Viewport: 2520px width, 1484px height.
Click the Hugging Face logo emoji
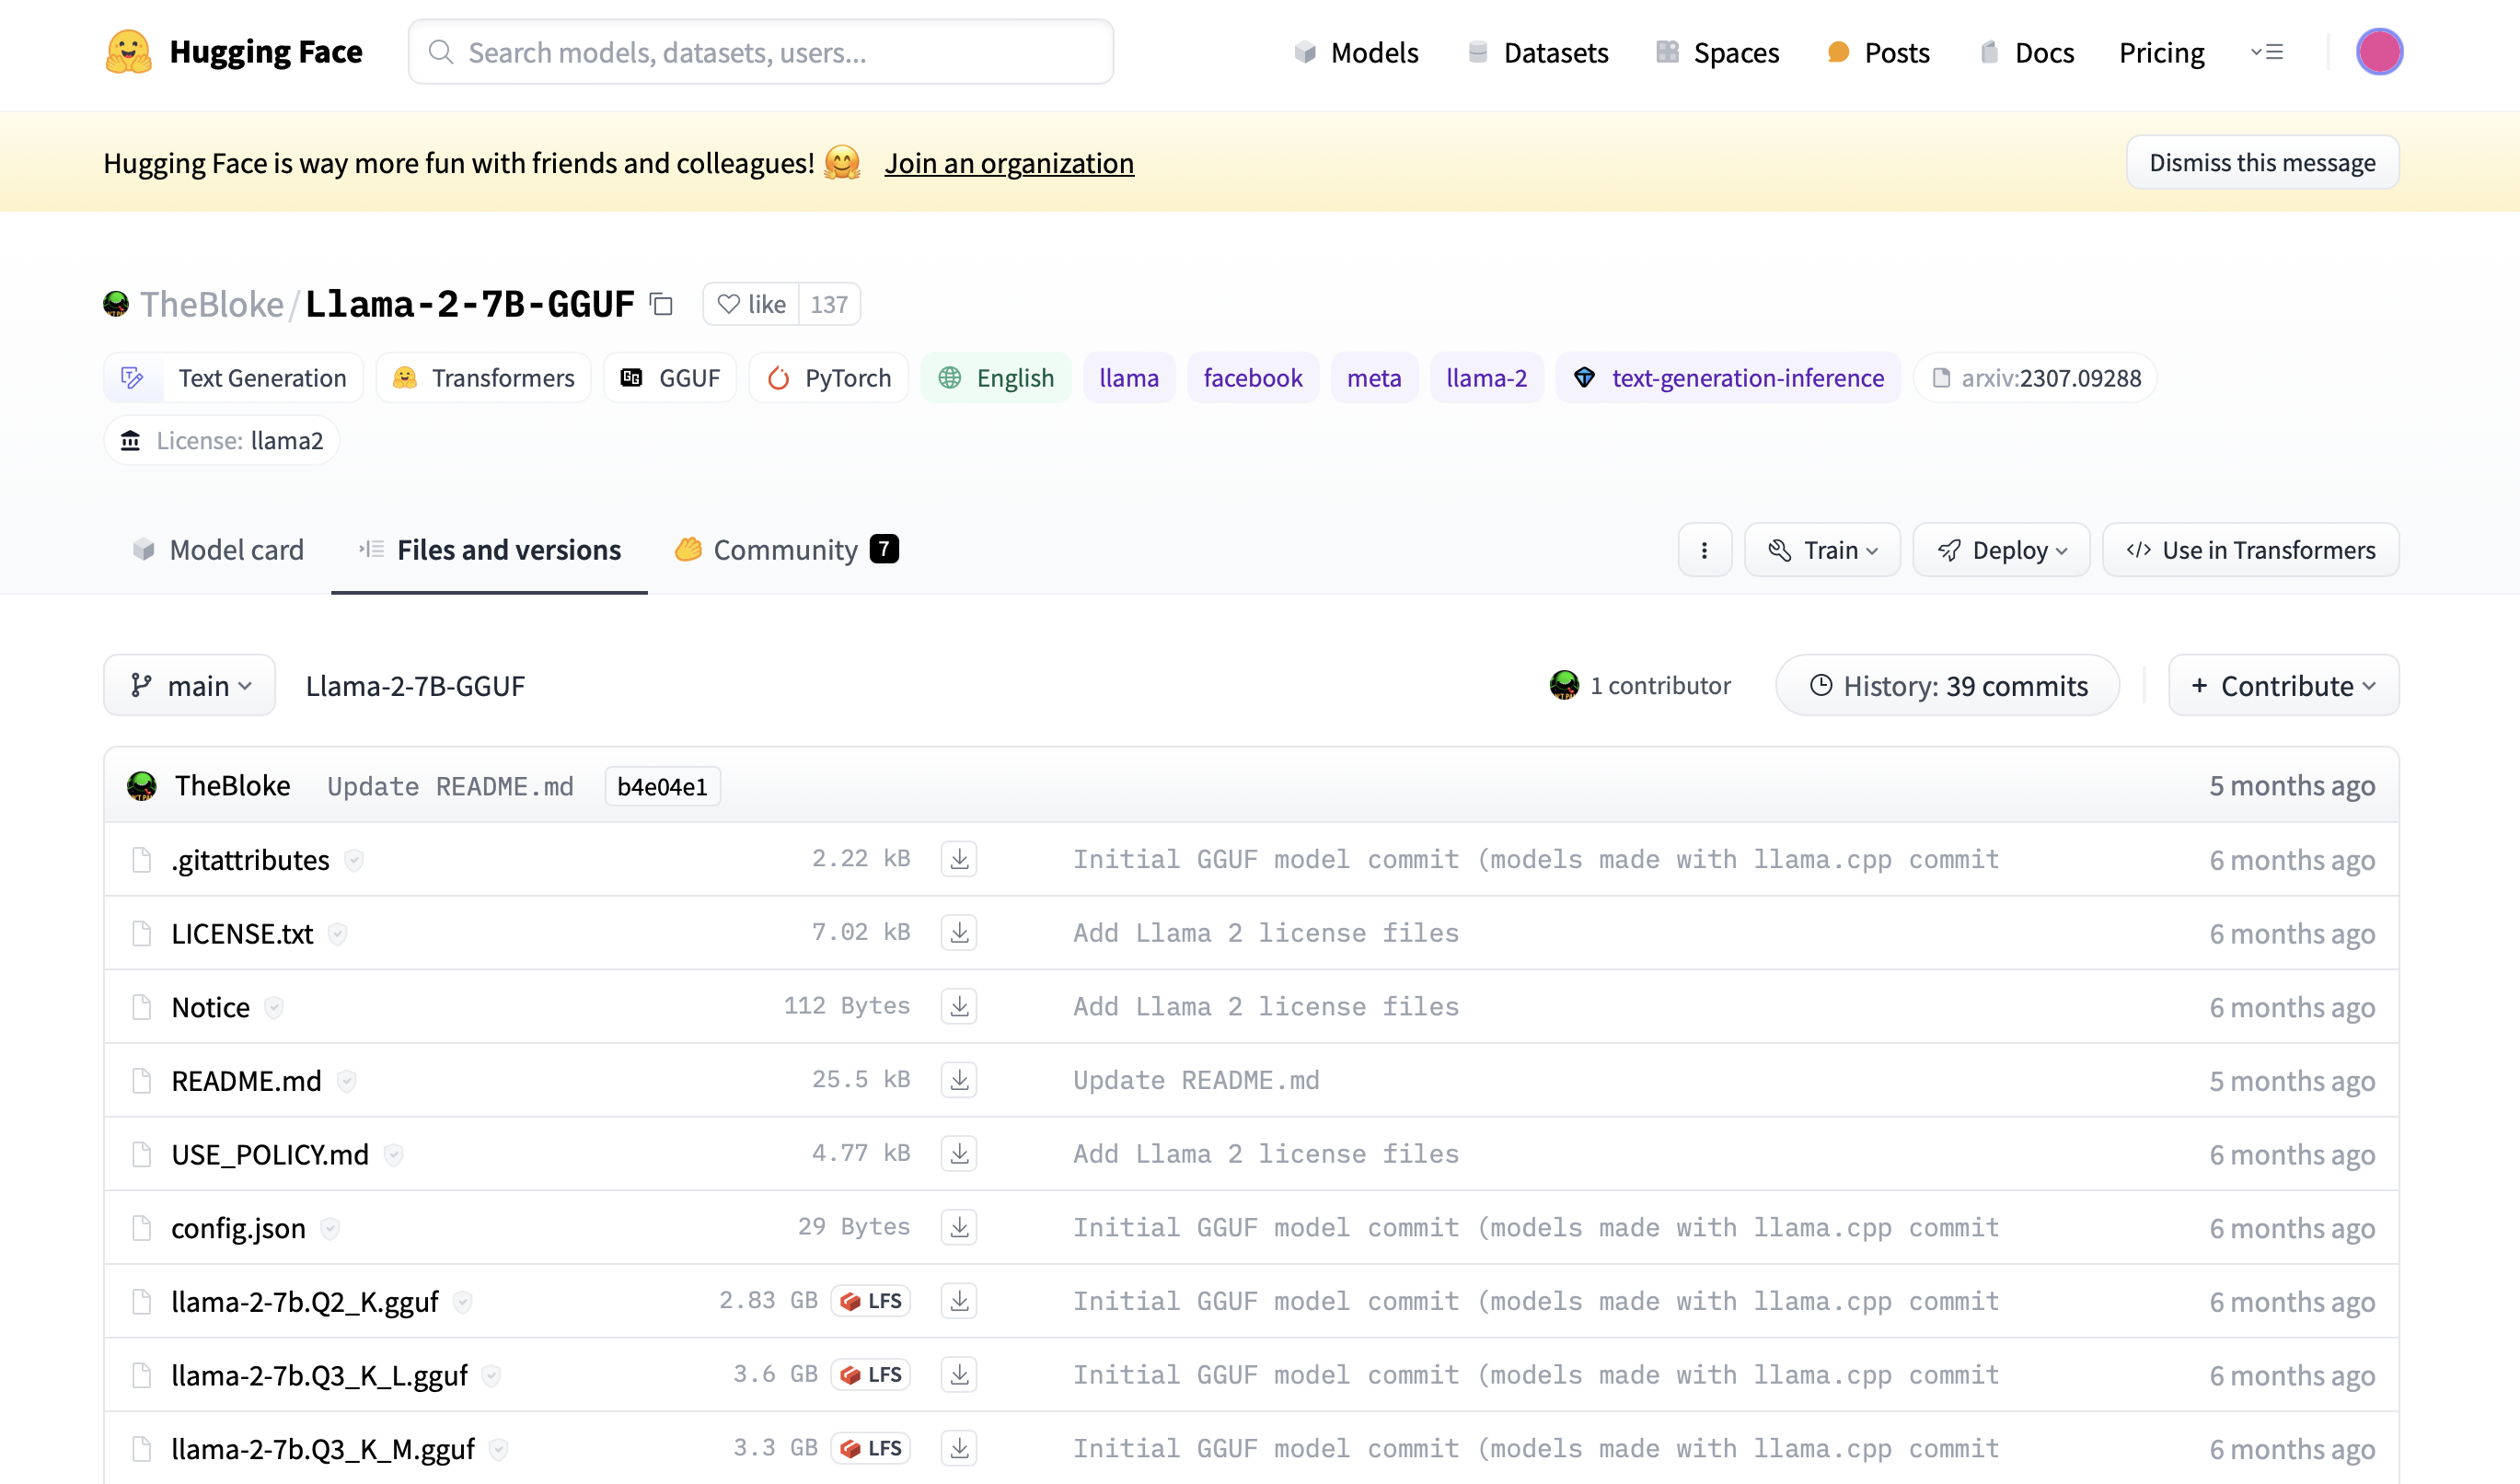point(128,52)
